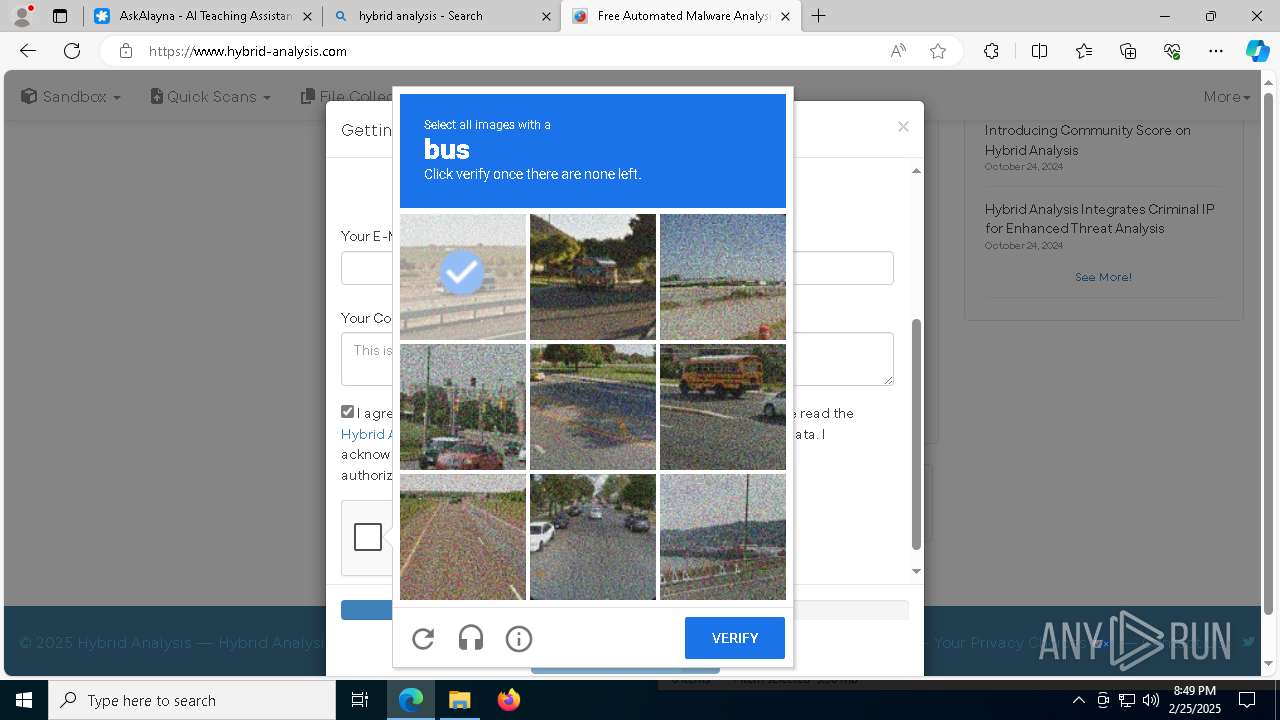This screenshot has width=1280, height=720.
Task: Select the top-right tile with open field
Action: coord(723,277)
